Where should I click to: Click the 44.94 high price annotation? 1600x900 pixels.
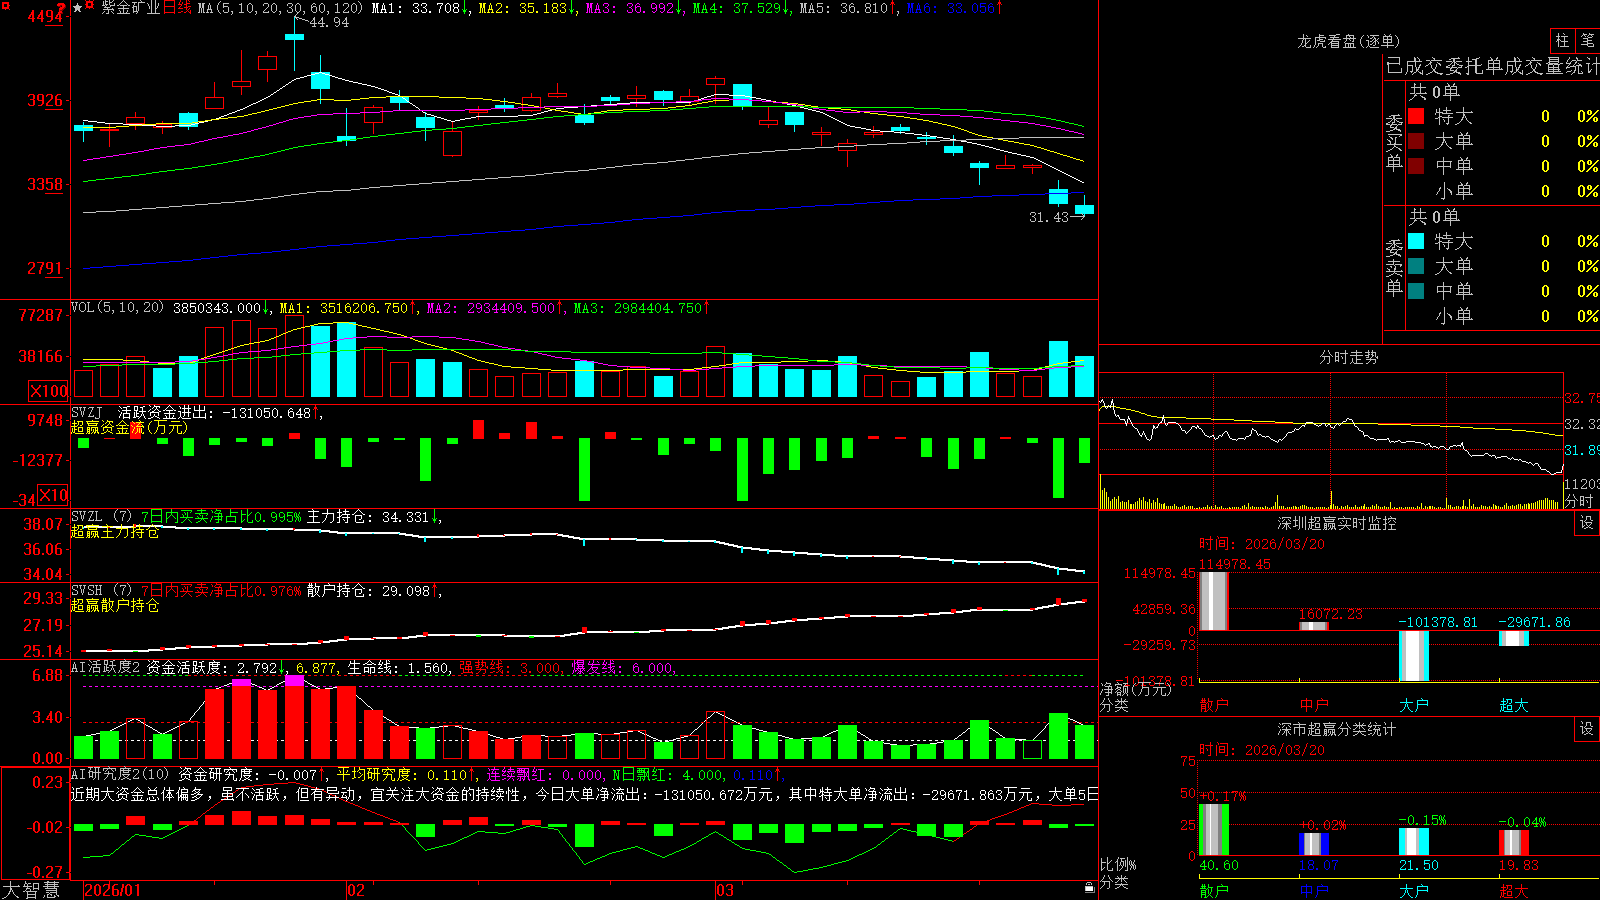click(329, 22)
